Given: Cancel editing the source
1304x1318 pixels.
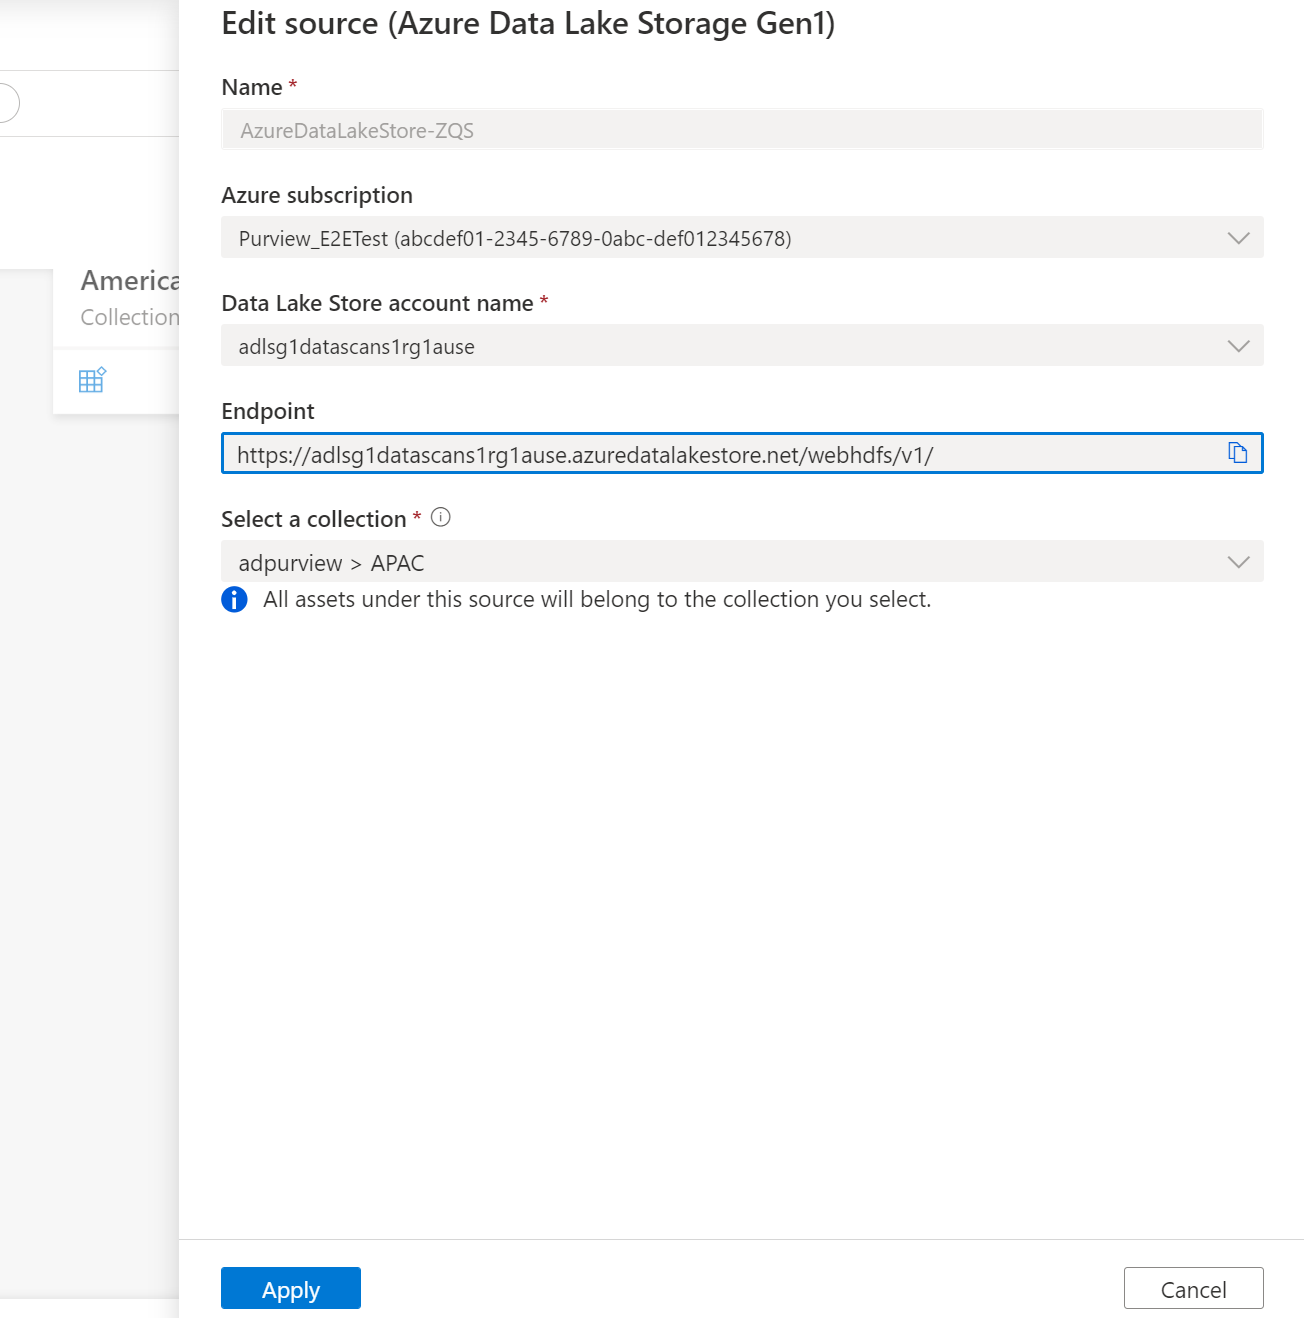Looking at the screenshot, I should tap(1193, 1288).
